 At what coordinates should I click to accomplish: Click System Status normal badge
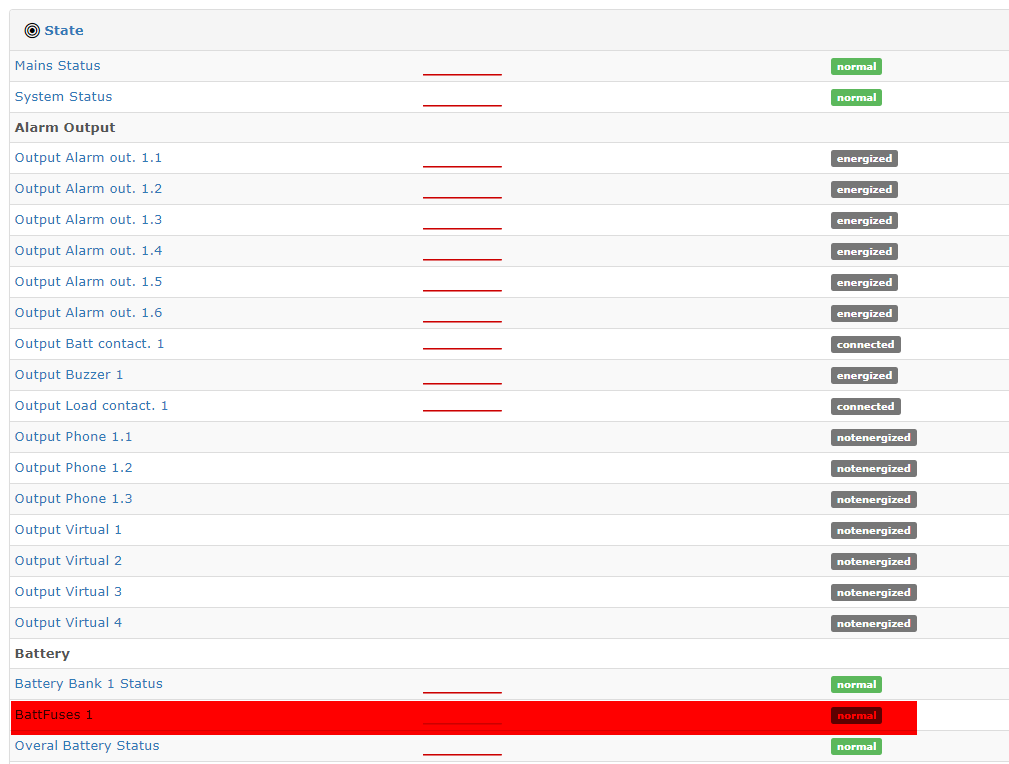click(856, 97)
